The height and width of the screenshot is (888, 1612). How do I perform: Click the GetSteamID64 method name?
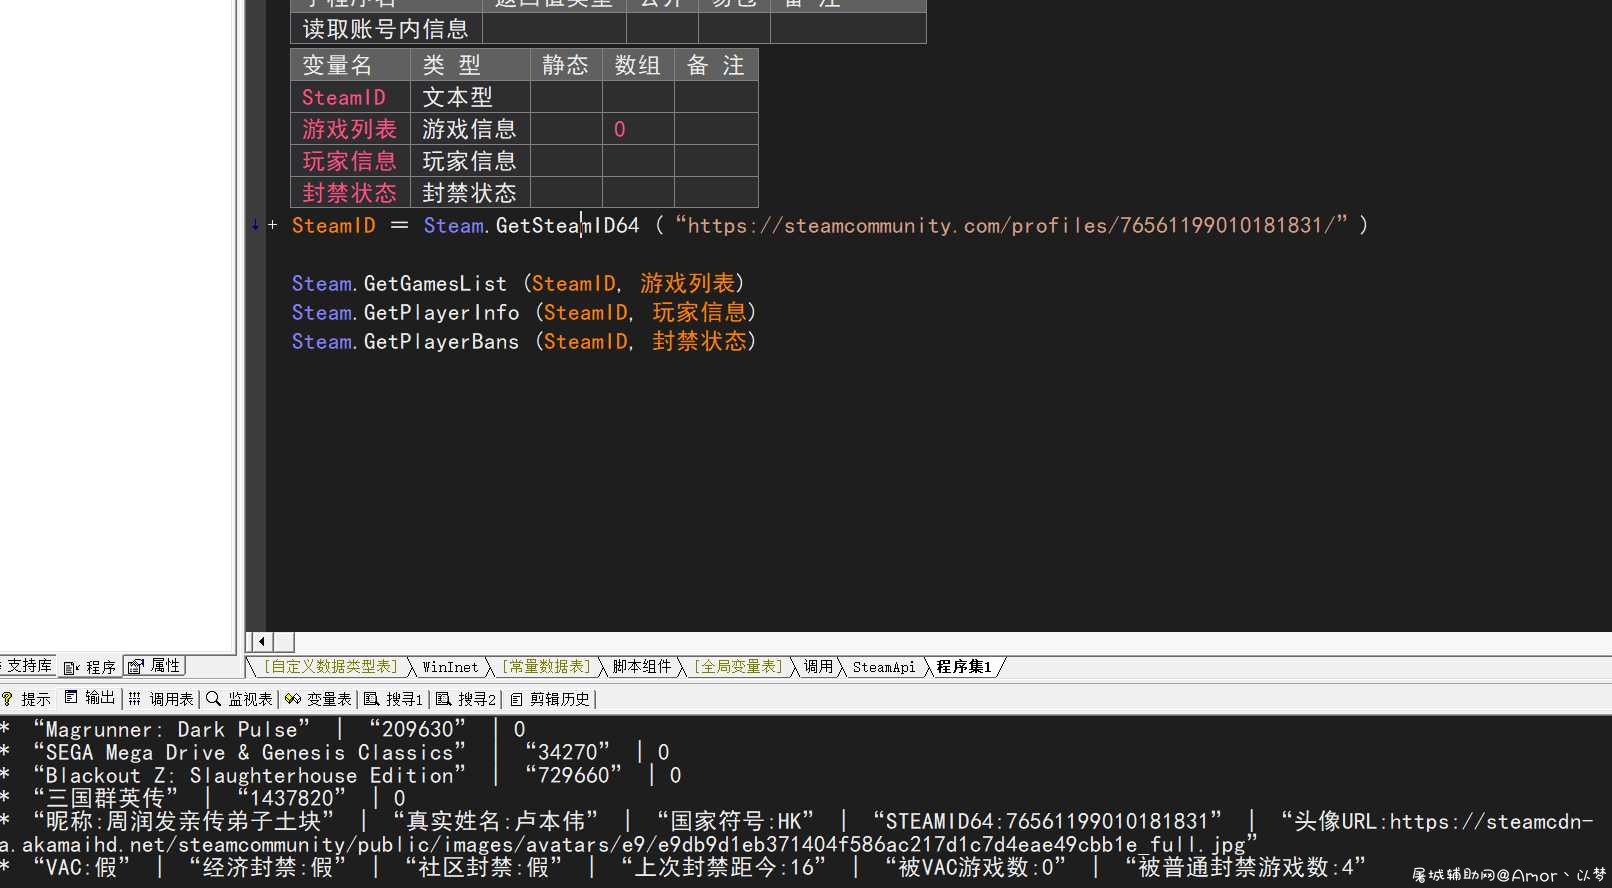click(x=567, y=225)
